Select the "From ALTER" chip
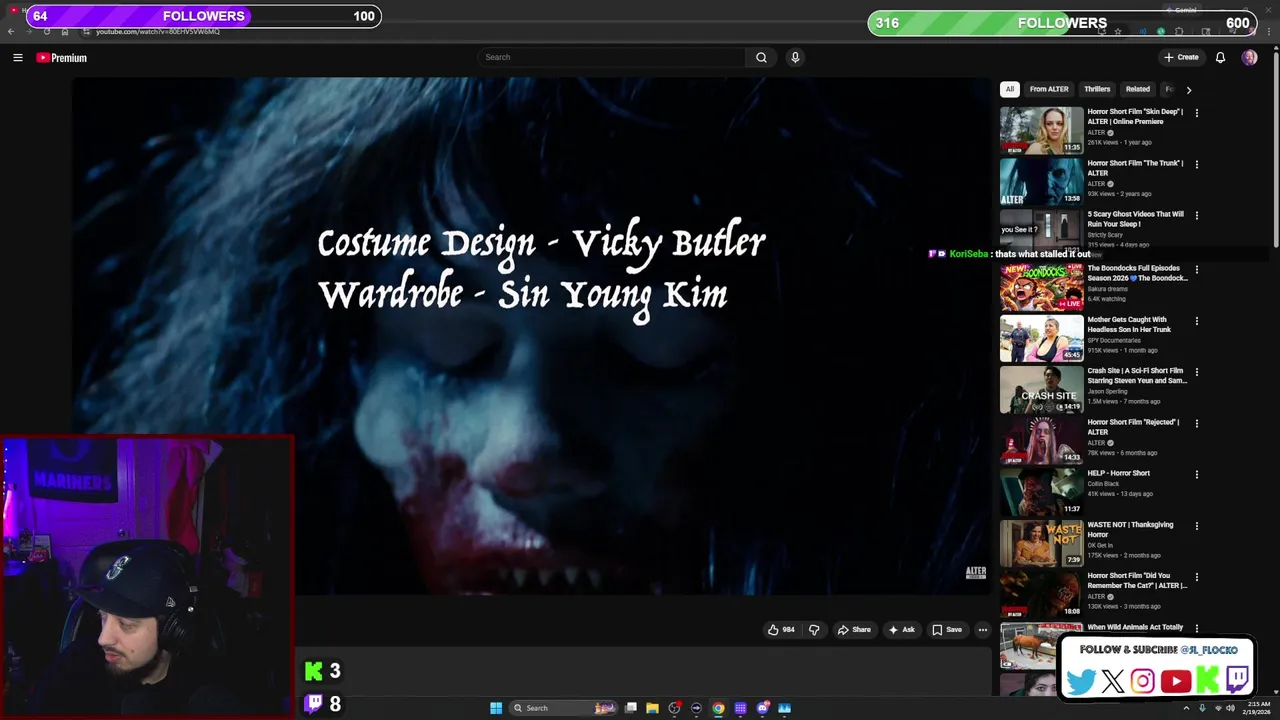 pos(1049,89)
